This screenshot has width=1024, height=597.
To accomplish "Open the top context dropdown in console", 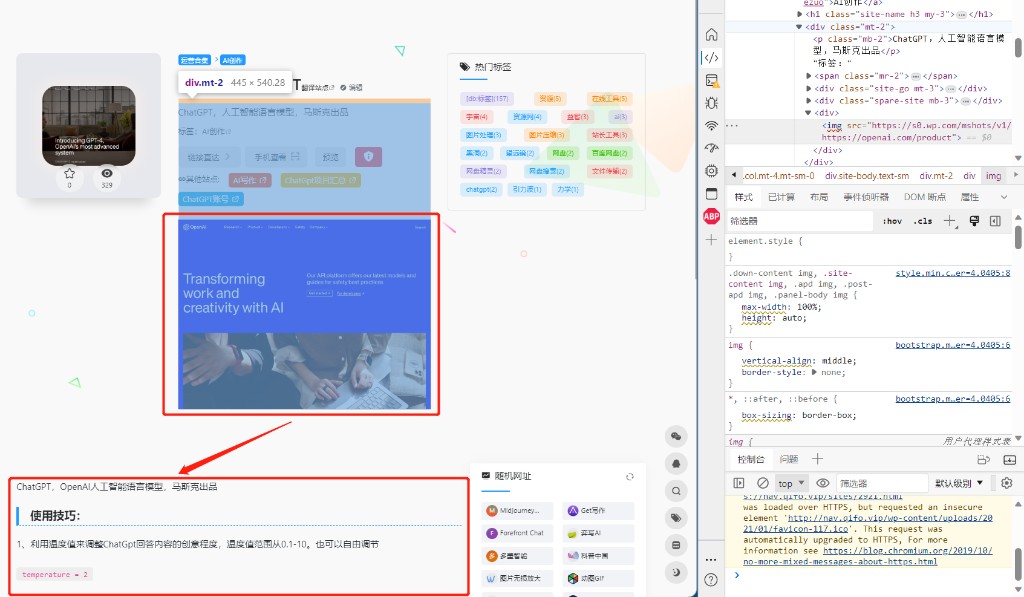I will click(791, 483).
